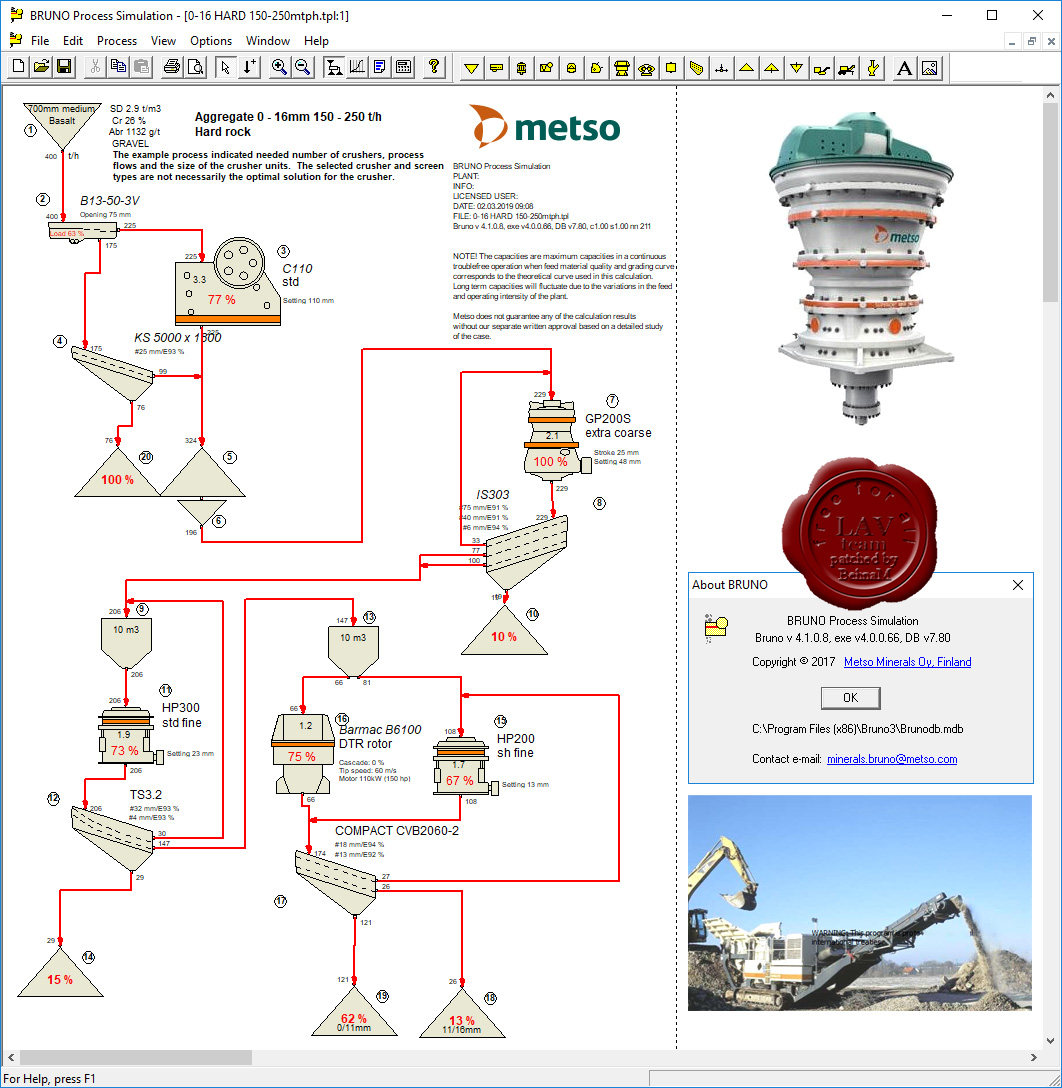Open the Process menu
The height and width of the screenshot is (1088, 1062).
(117, 41)
